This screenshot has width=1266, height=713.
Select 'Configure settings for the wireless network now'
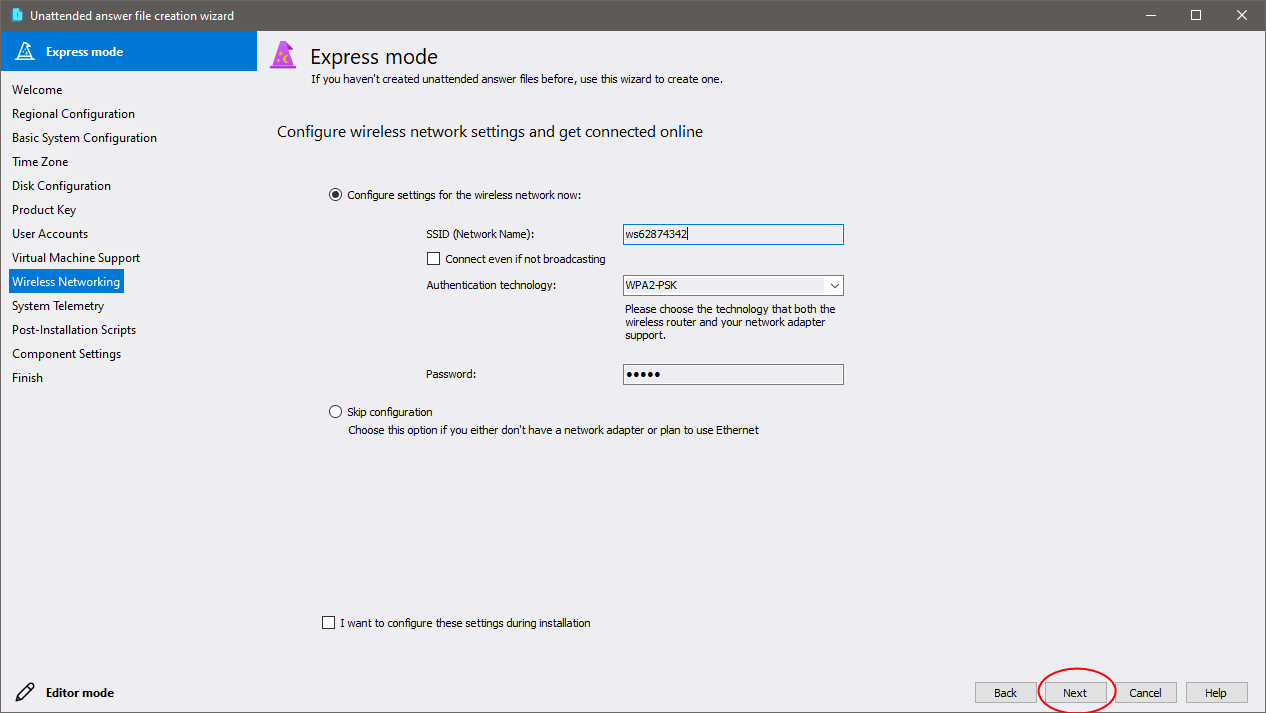click(335, 195)
